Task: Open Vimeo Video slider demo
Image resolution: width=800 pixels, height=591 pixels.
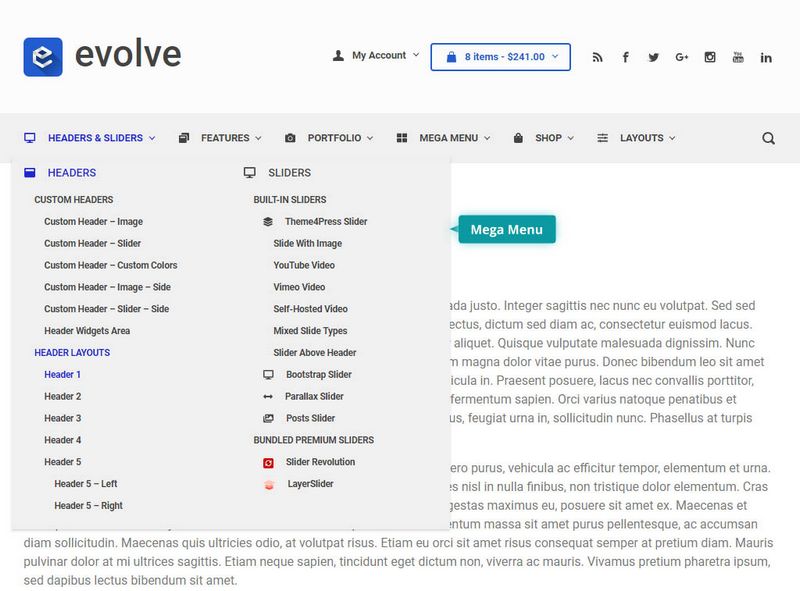Action: click(299, 287)
